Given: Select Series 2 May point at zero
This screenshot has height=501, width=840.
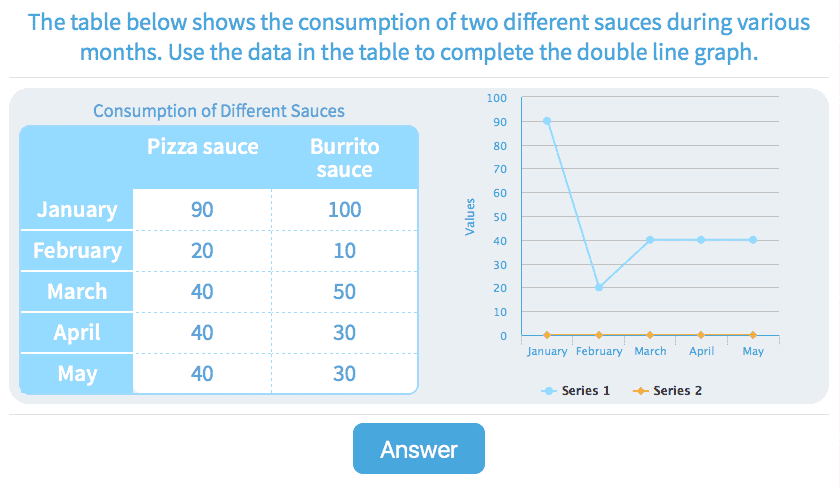Looking at the screenshot, I should pyautogui.click(x=753, y=335).
